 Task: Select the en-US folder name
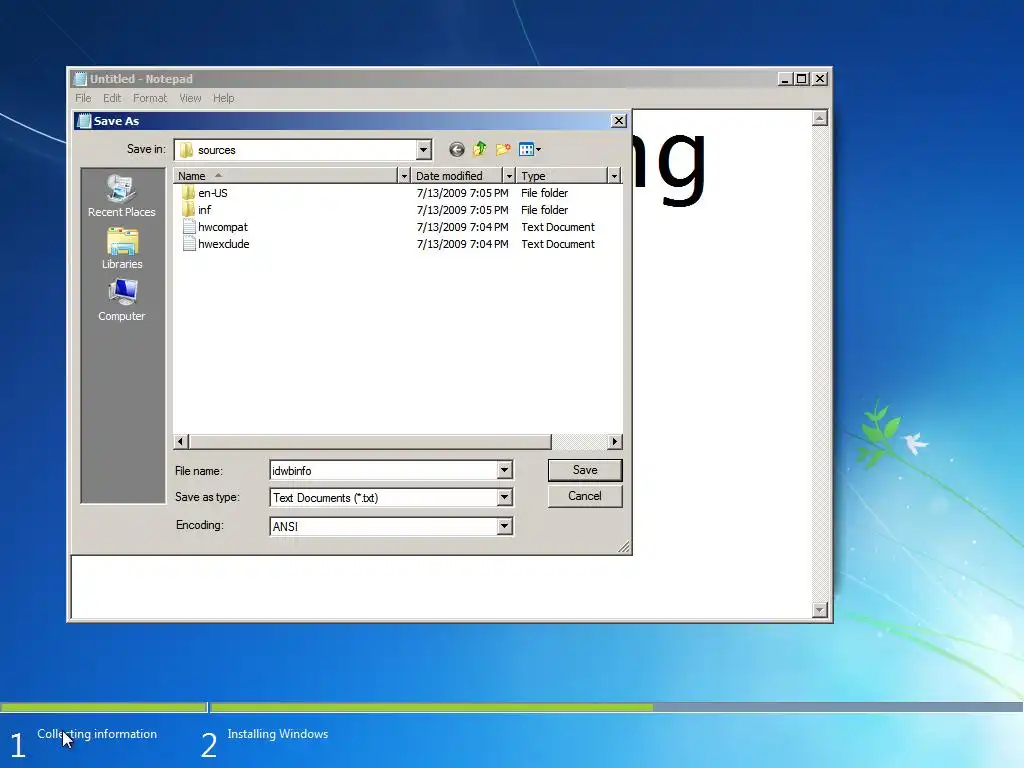[x=213, y=193]
